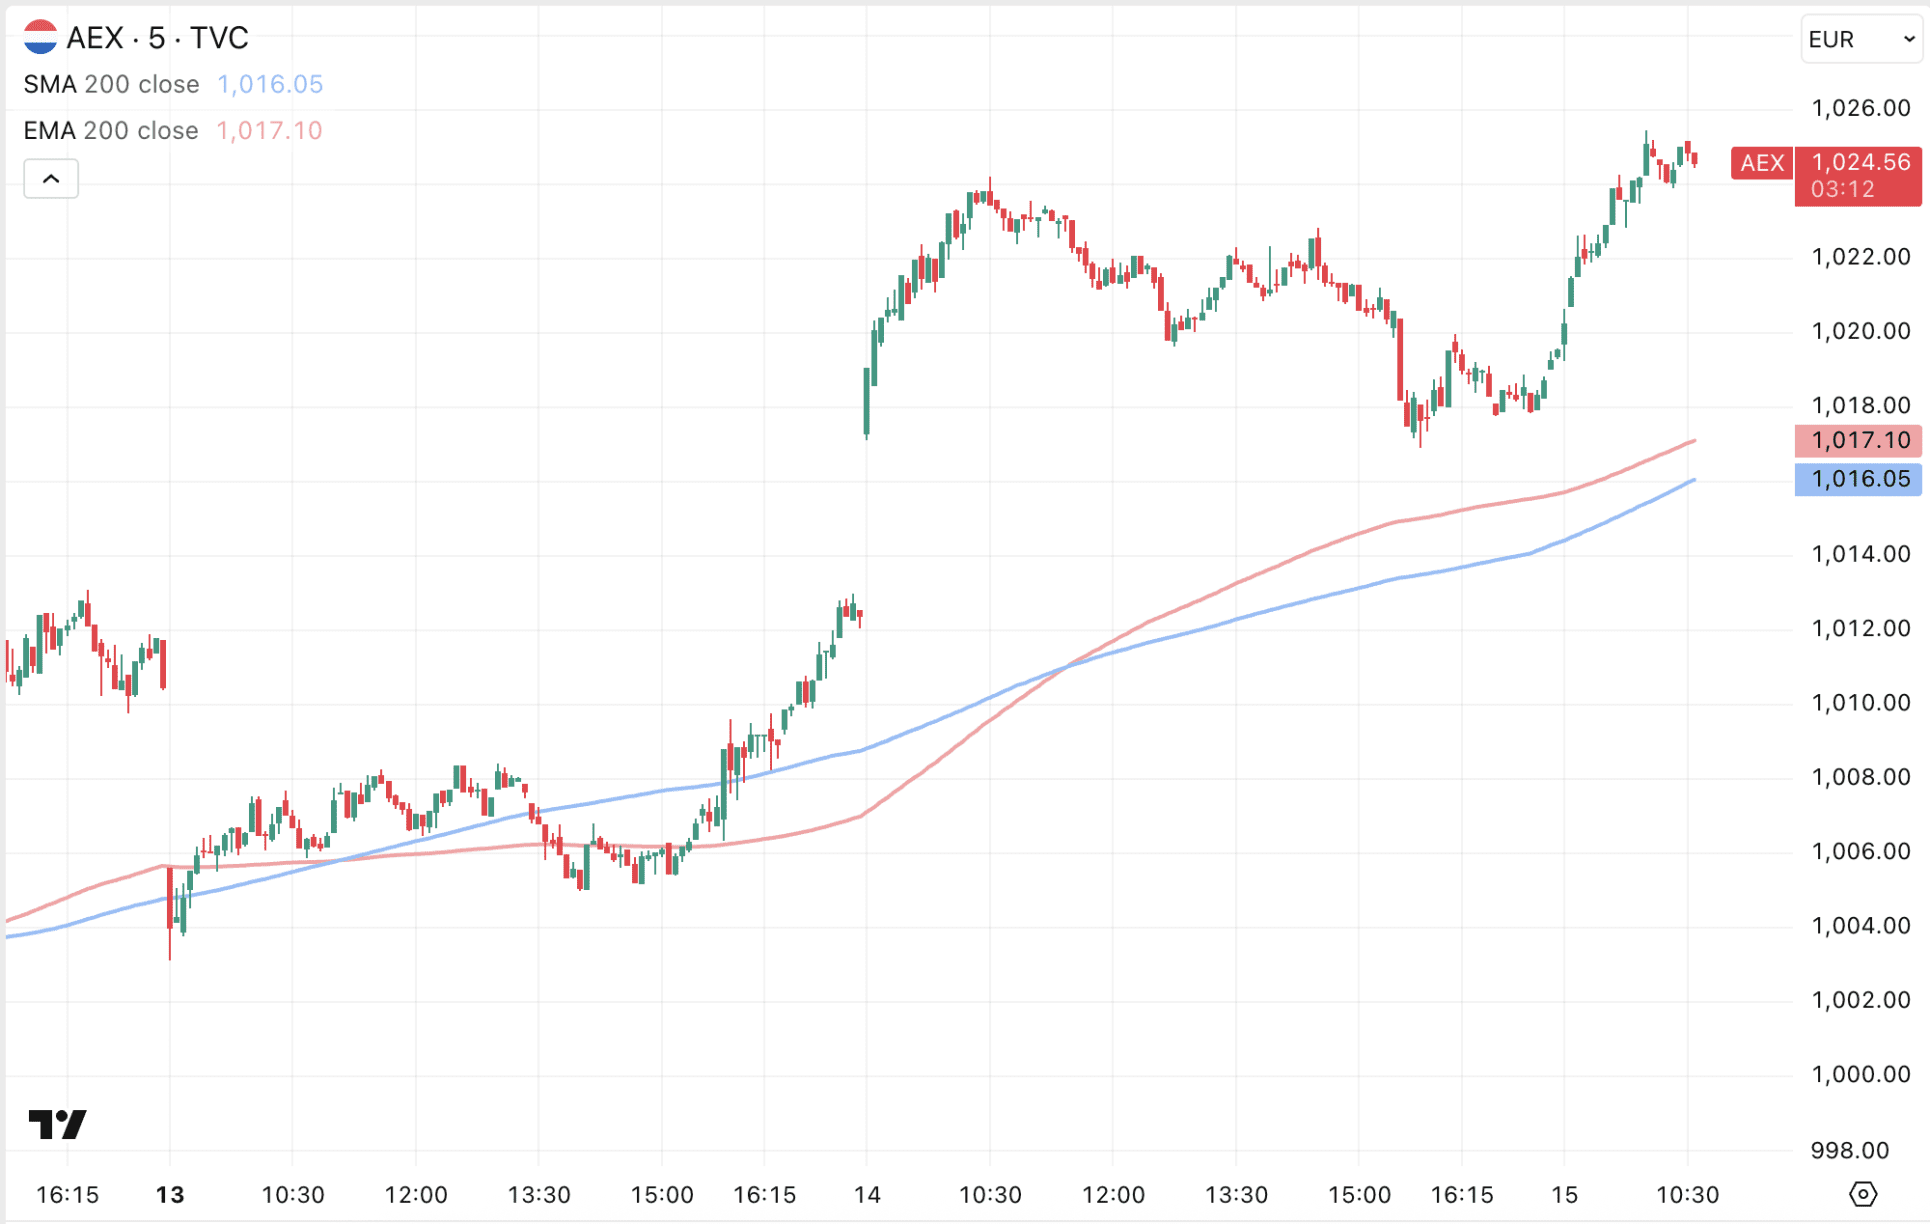Viewport: 1930px width, 1224px height.
Task: Click the EMA 1,017.10 price axis label
Action: point(1859,440)
